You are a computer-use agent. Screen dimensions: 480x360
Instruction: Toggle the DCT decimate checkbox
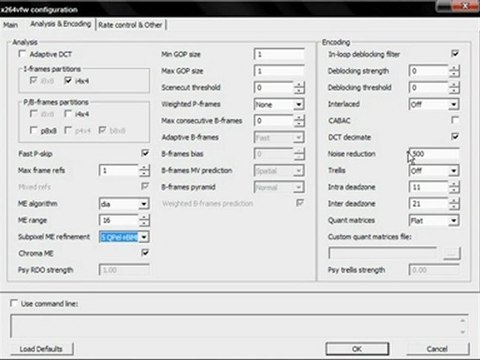tap(455, 136)
